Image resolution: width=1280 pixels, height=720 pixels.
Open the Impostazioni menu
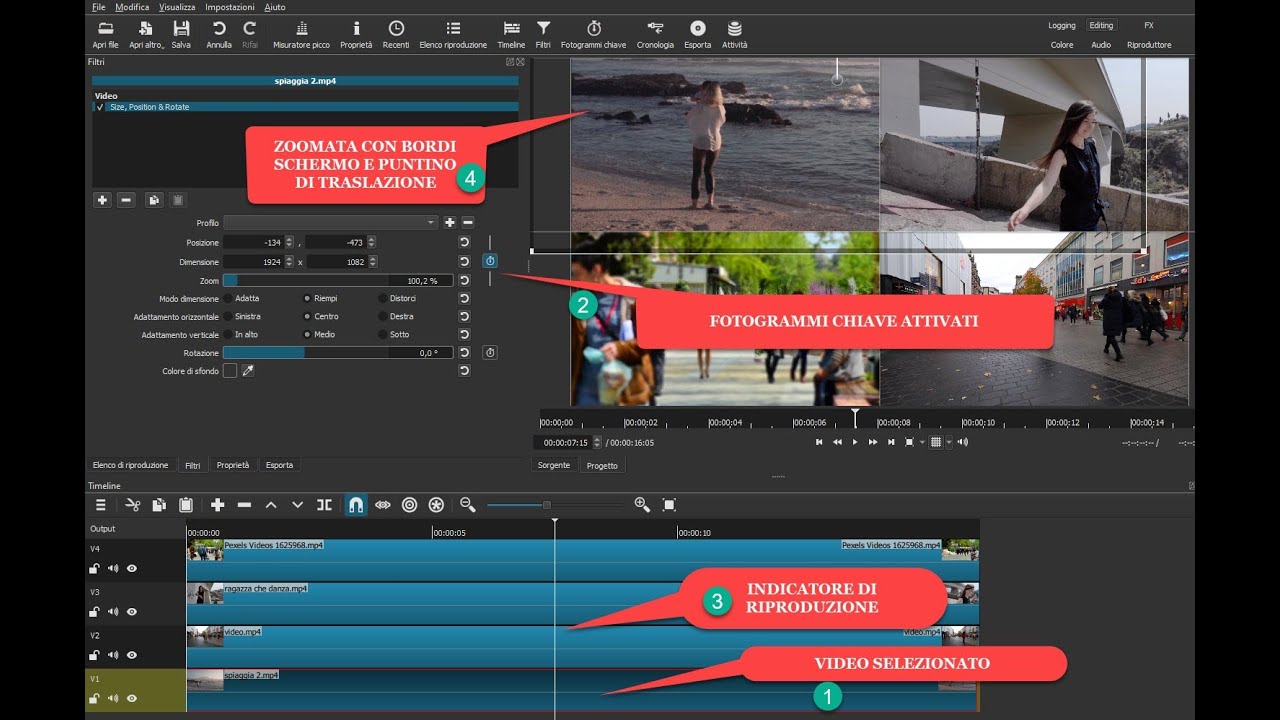coord(229,7)
